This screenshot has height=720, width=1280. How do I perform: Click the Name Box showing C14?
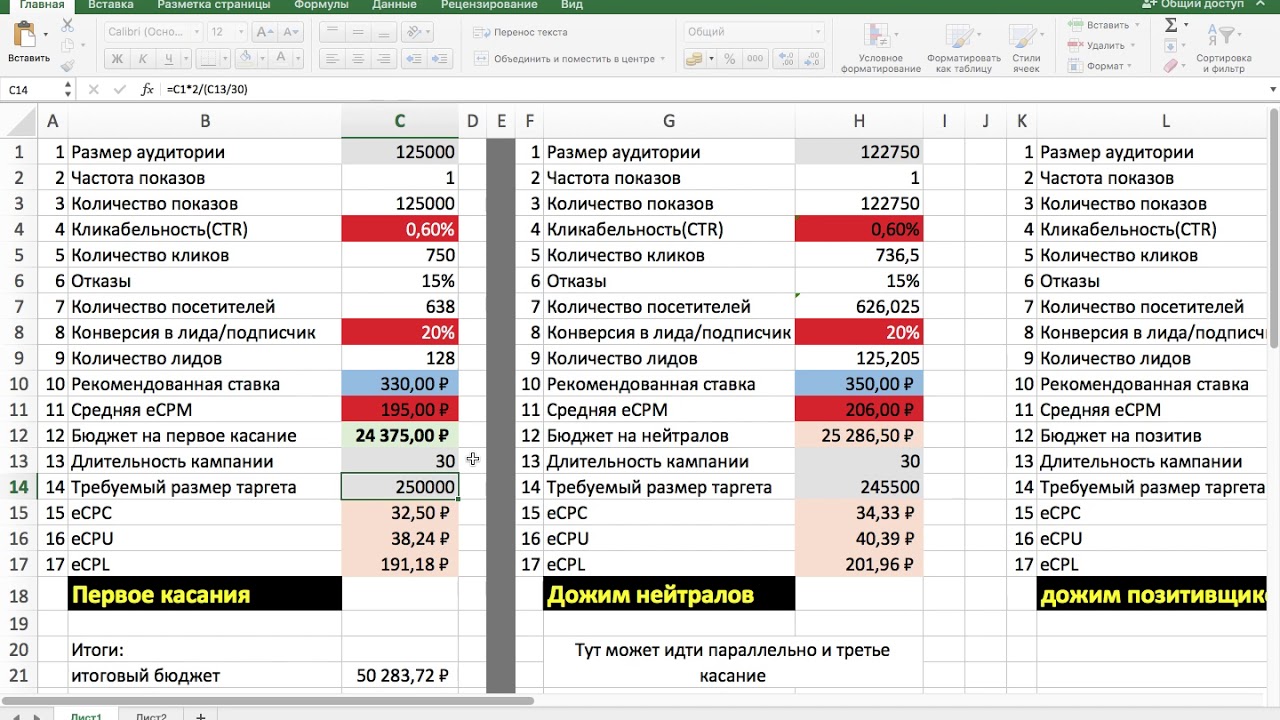click(x=30, y=90)
